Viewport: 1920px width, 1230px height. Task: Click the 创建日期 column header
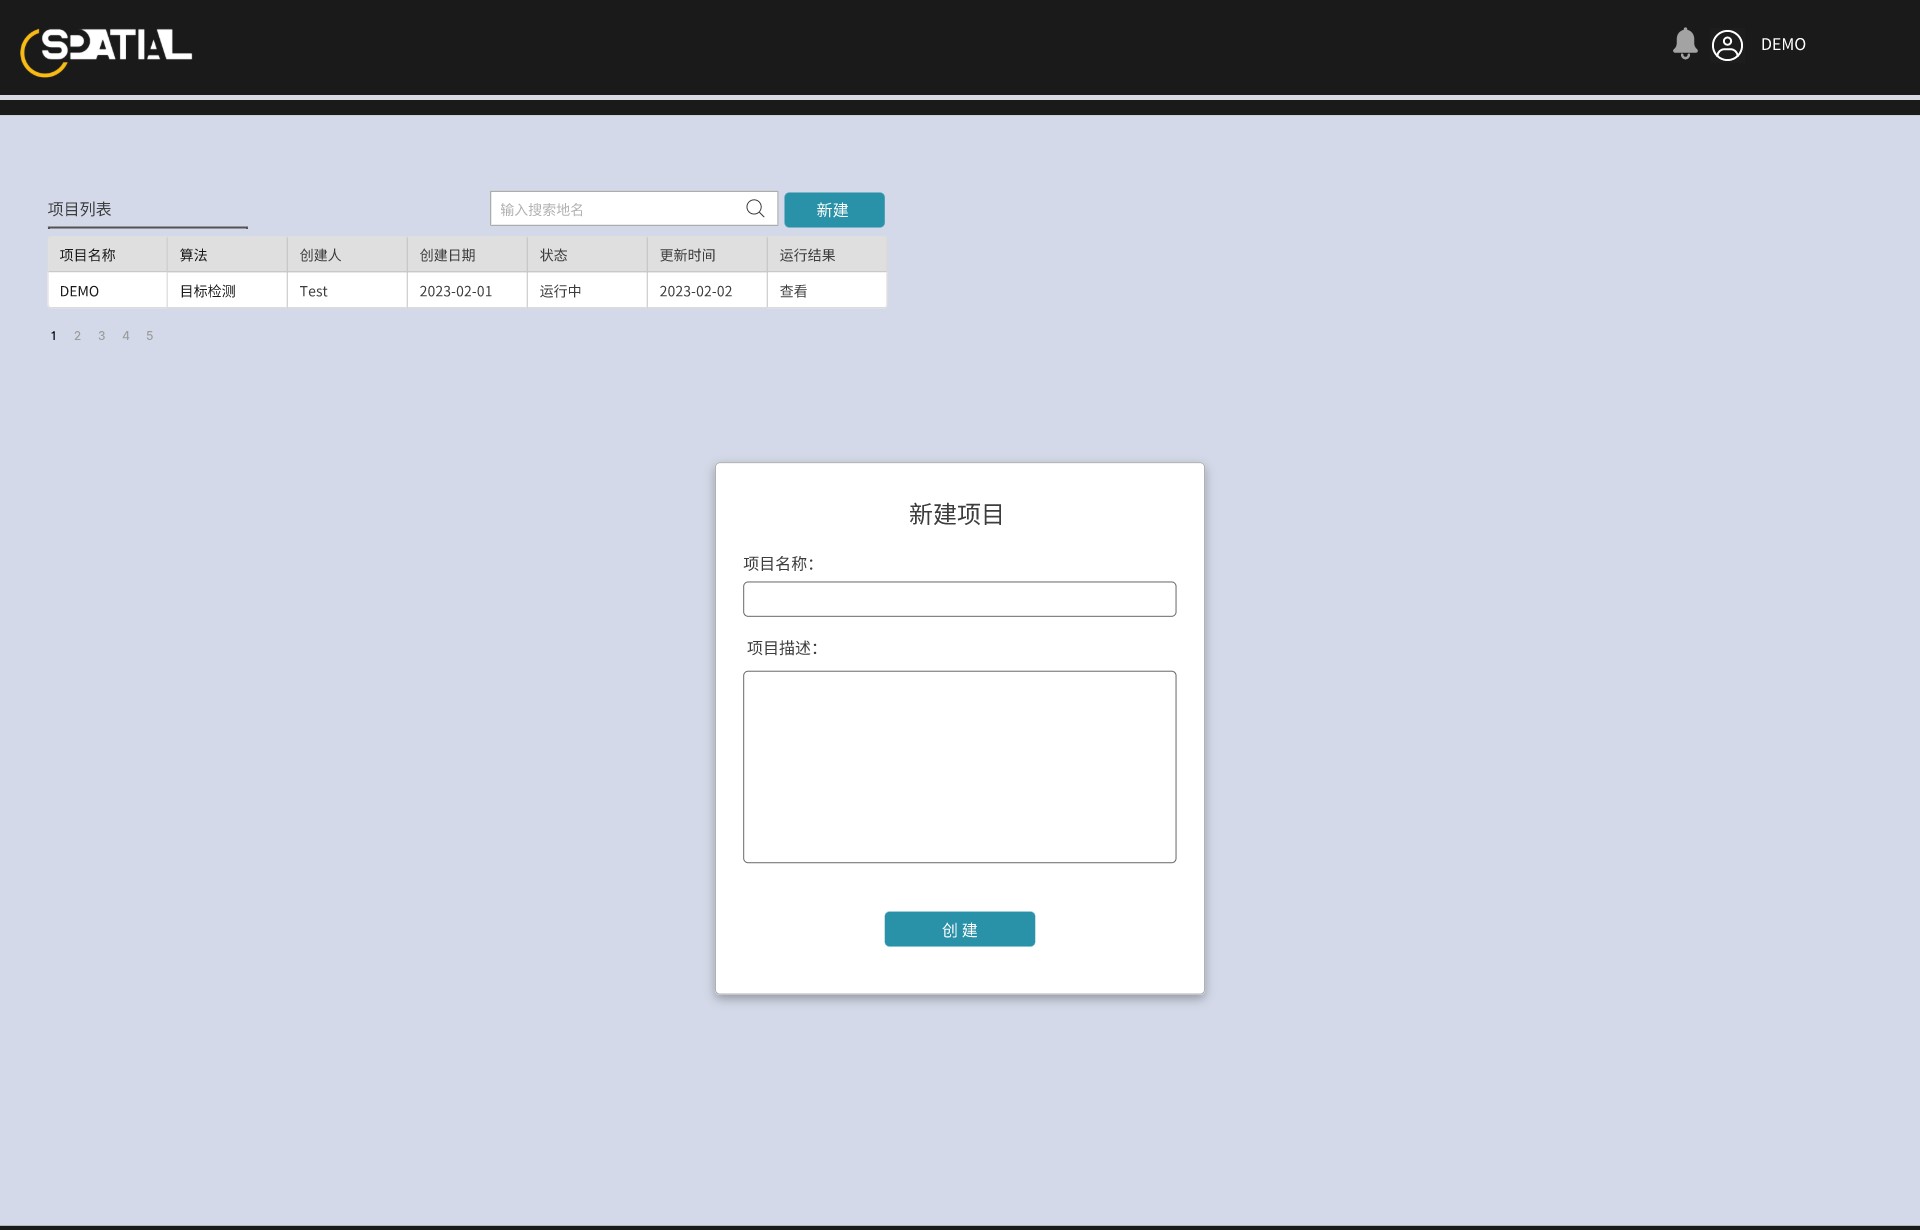[x=467, y=255]
